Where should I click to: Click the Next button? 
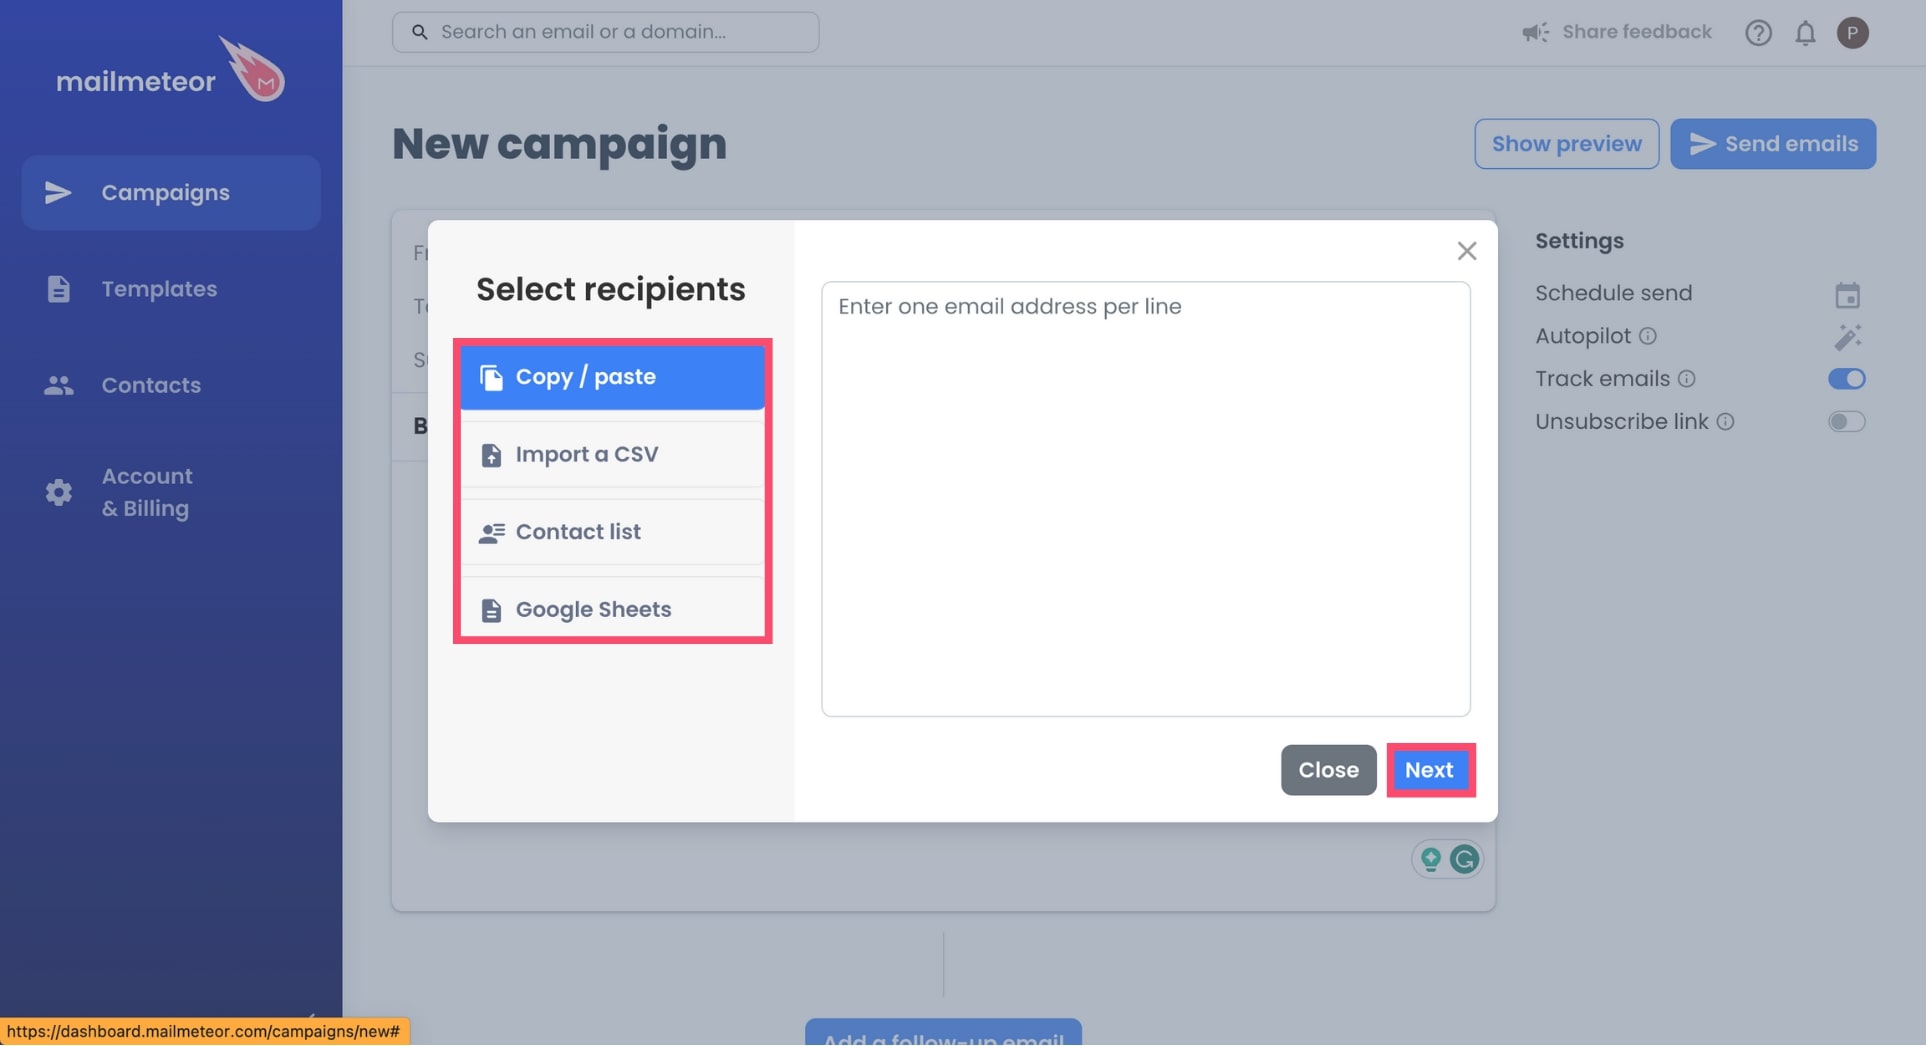(1430, 770)
